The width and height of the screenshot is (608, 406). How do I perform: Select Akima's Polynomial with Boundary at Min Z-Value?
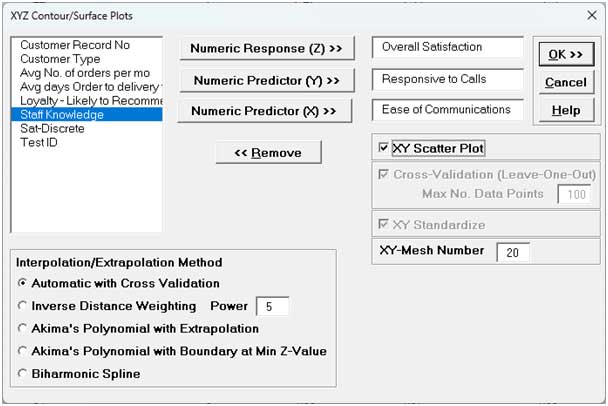(22, 351)
